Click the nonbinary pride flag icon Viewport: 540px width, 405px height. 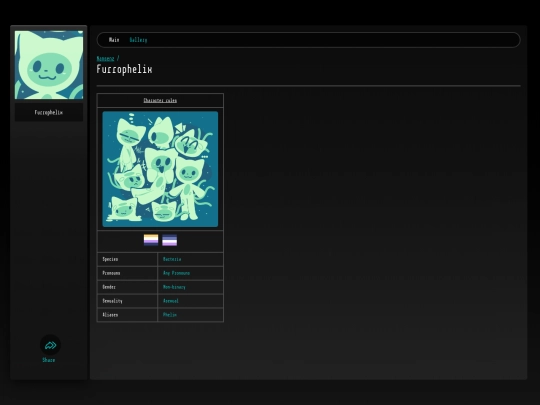151,240
